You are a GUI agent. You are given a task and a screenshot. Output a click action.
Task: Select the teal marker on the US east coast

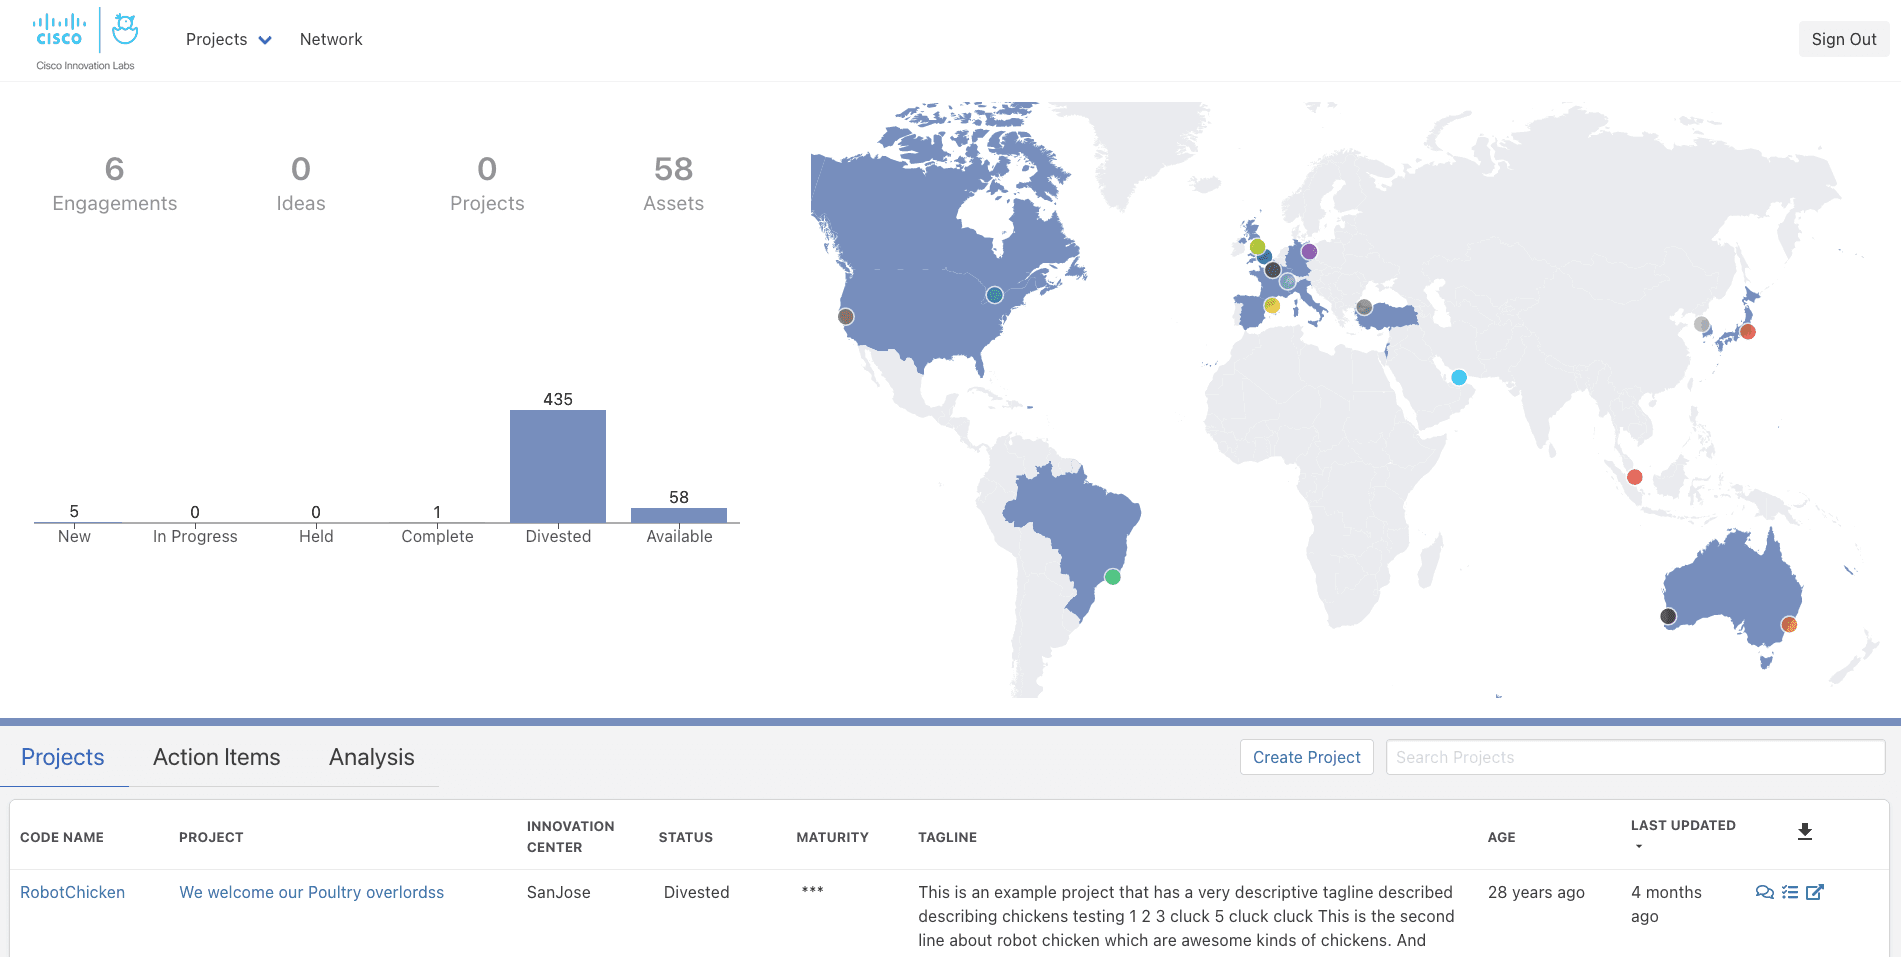tap(993, 295)
